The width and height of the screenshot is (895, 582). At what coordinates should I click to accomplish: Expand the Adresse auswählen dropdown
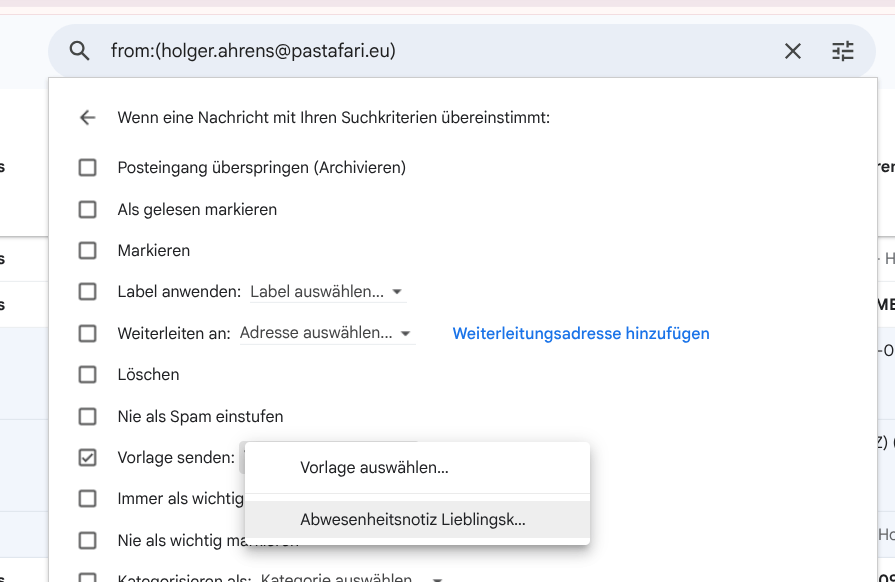click(x=326, y=333)
